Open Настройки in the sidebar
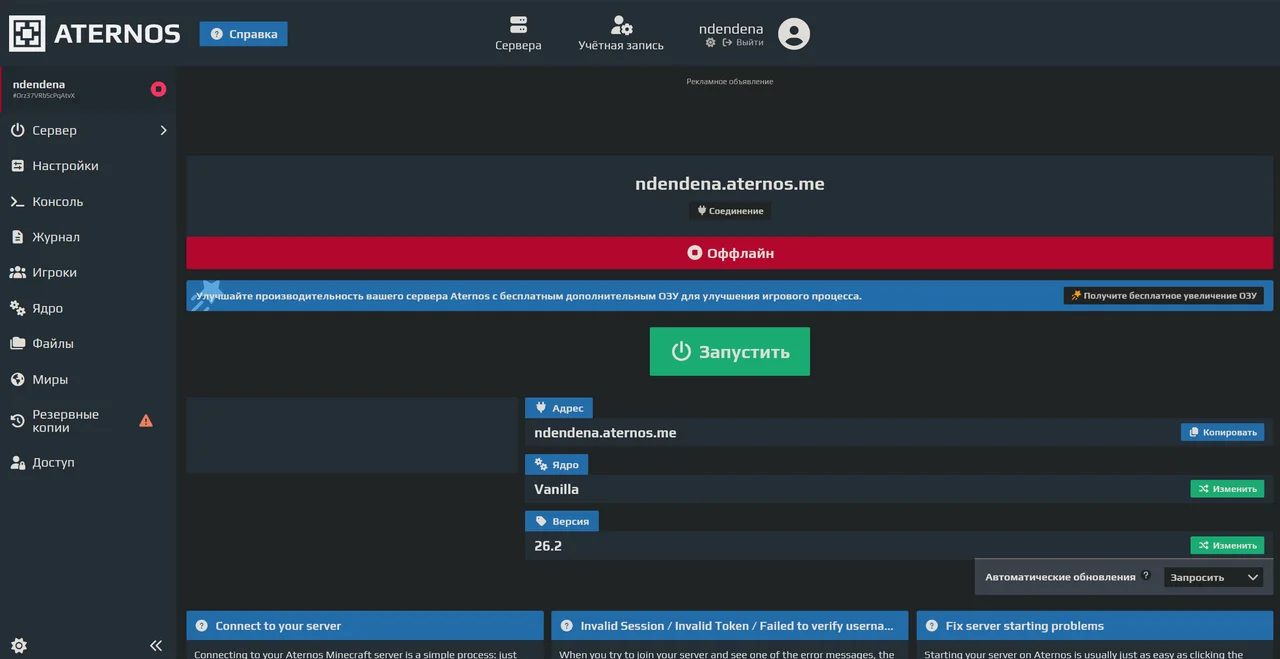The height and width of the screenshot is (659, 1280). tap(88, 166)
